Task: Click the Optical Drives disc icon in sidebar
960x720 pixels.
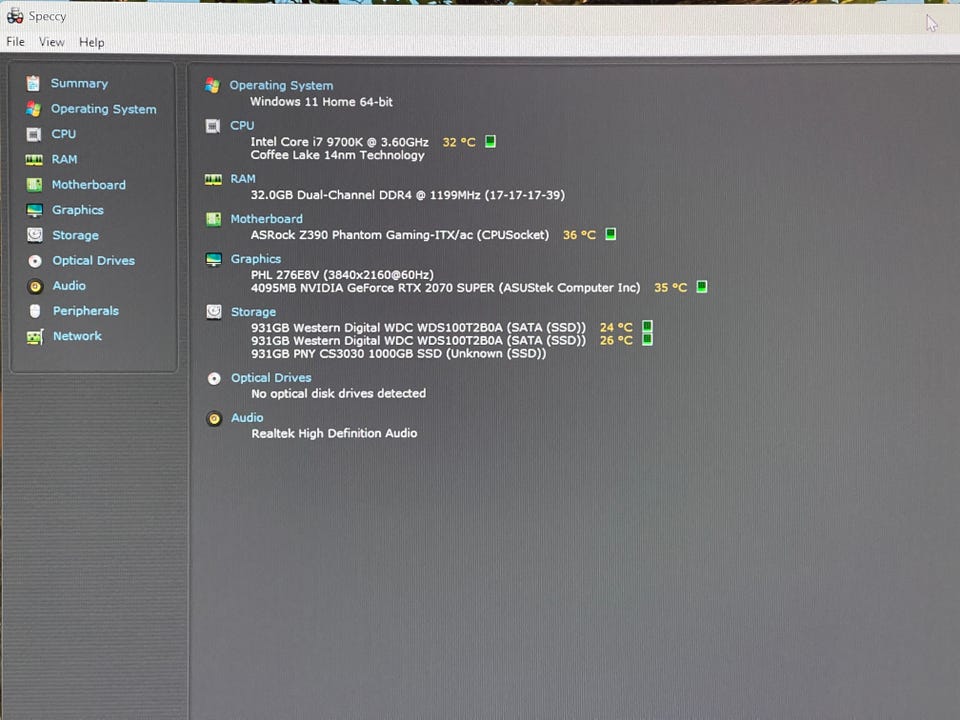Action: tap(35, 261)
